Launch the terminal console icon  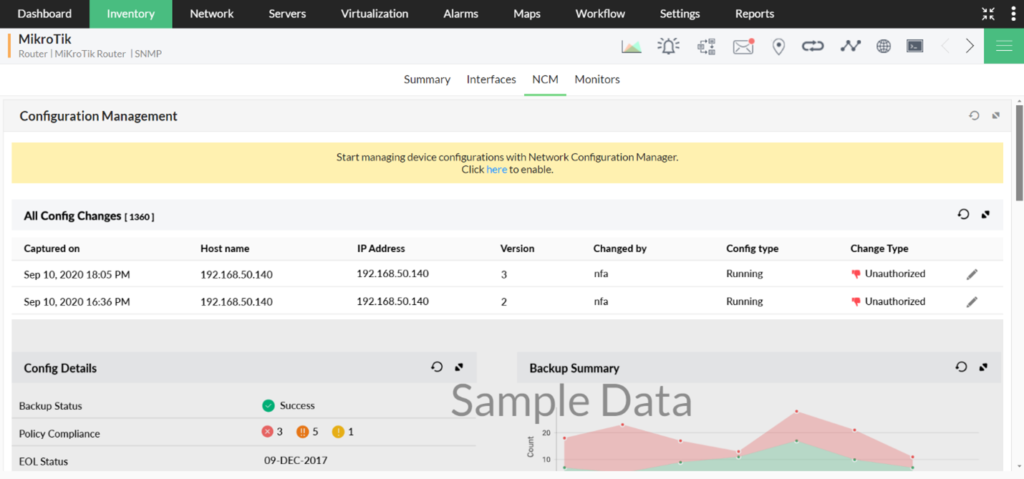(914, 46)
